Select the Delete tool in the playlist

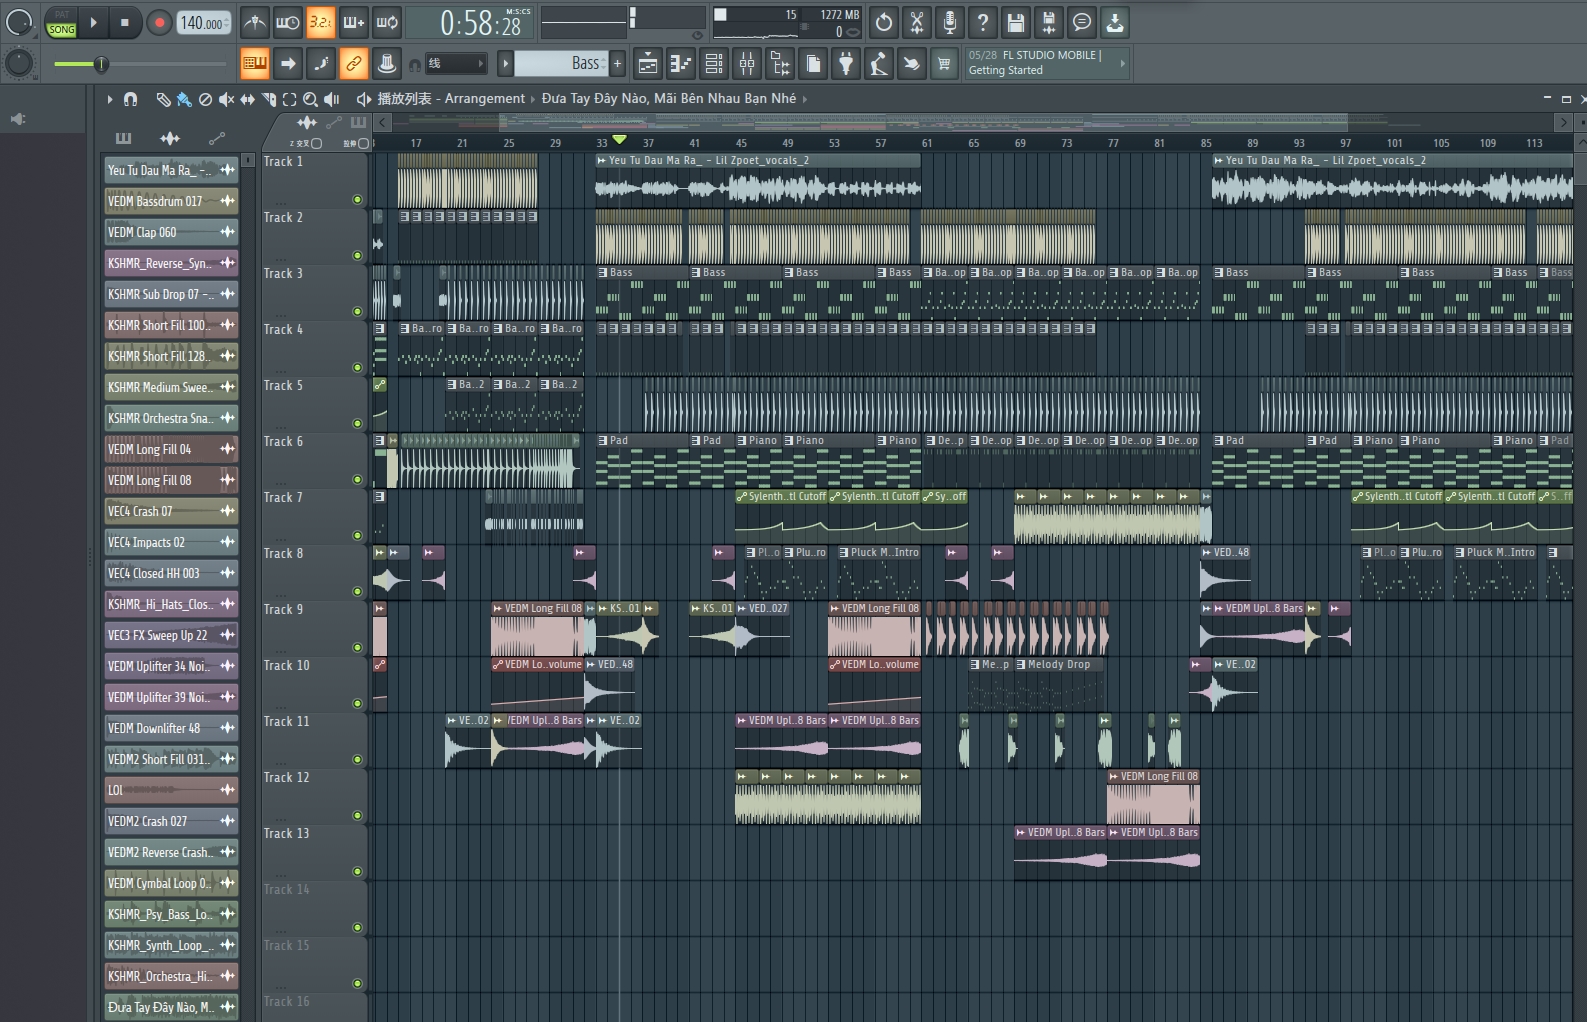pyautogui.click(x=205, y=99)
